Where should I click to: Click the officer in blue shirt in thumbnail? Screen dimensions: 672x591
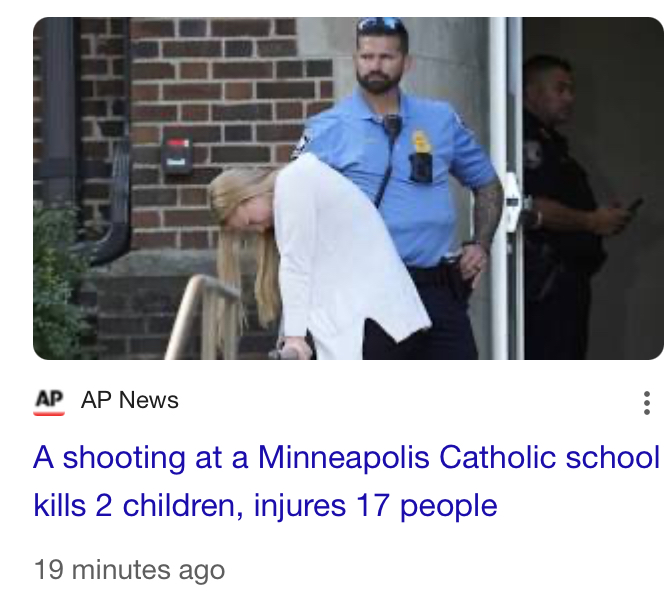(x=405, y=180)
